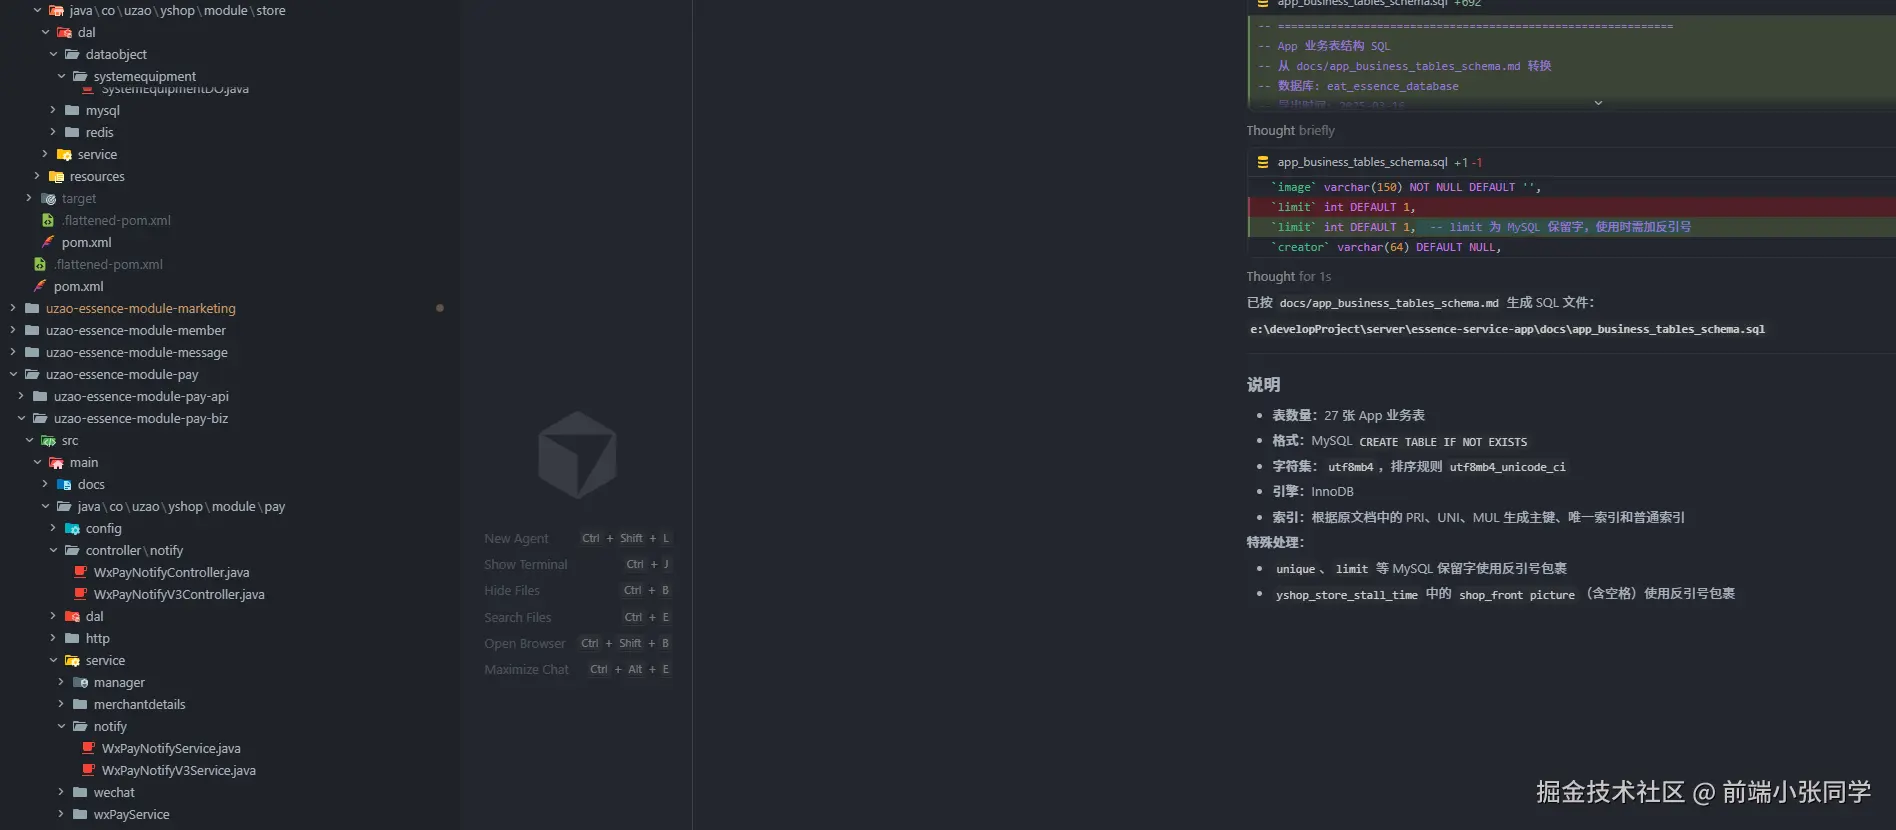Click unsaved-changes dot on uzao-essence-module-marketing

(x=440, y=308)
